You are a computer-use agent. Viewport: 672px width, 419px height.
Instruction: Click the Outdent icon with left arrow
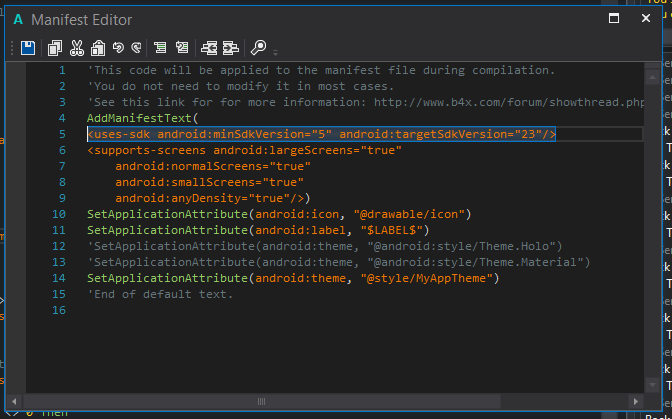coord(209,48)
